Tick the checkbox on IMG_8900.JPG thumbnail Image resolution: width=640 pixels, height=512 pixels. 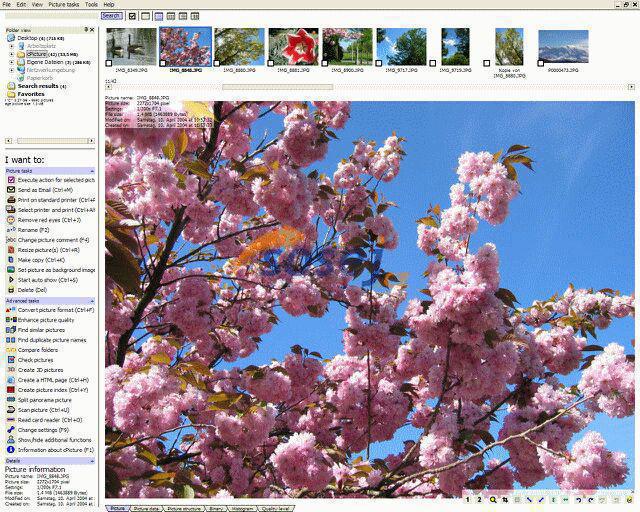click(325, 63)
